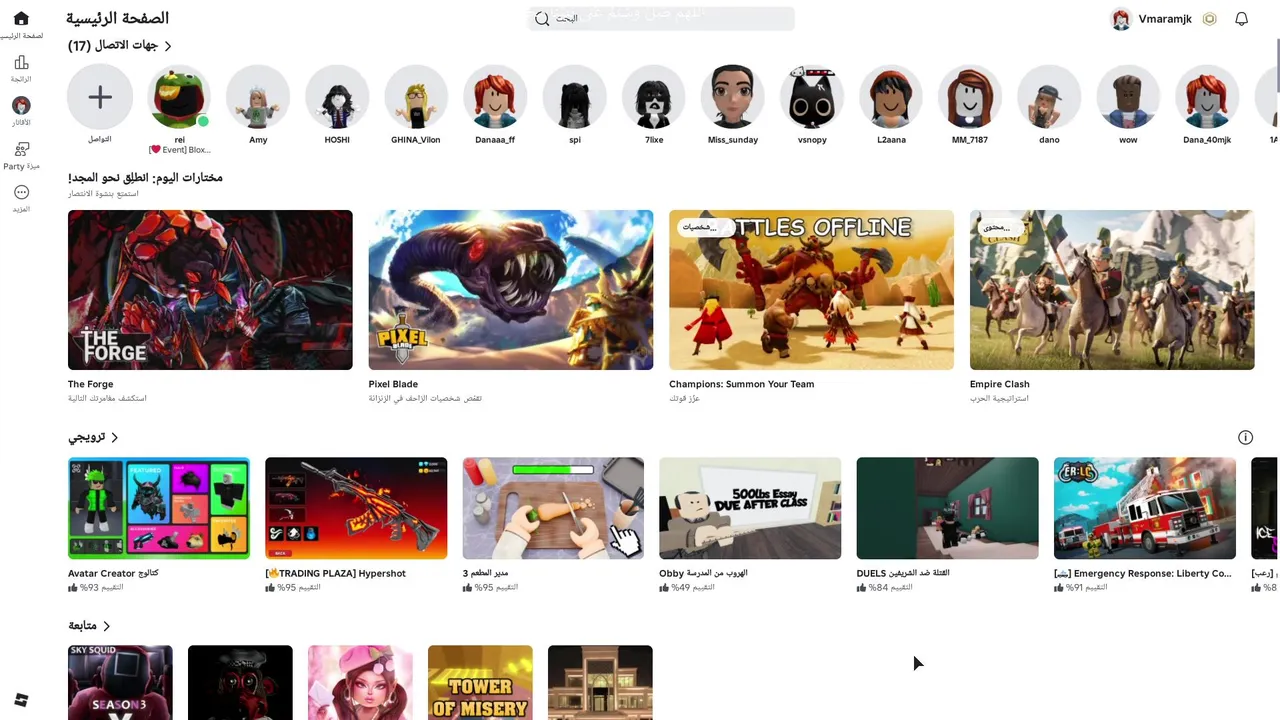Open the More (المزيد) sidebar menu
Image resolution: width=1280 pixels, height=720 pixels.
click(x=21, y=192)
